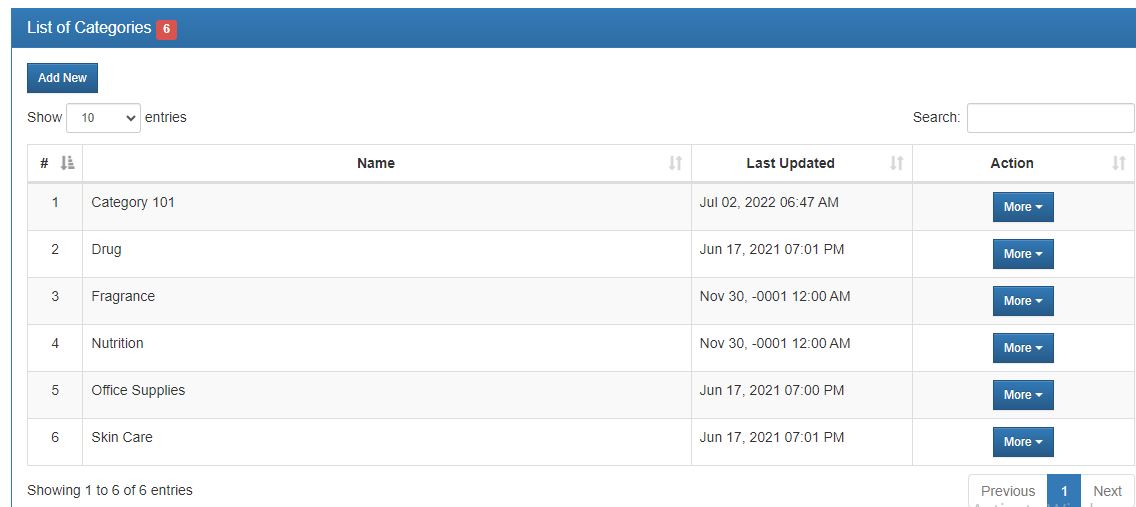Expand More menu for Category 101
Image resolution: width=1136 pixels, height=507 pixels.
tap(1022, 207)
